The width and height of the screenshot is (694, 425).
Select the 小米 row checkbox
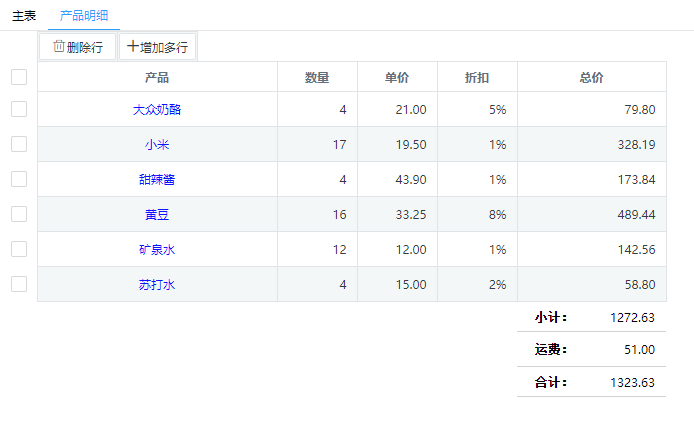tap(19, 144)
